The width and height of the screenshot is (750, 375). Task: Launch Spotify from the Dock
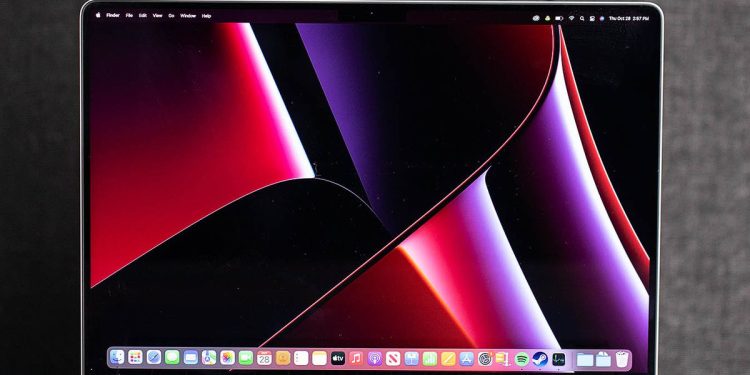point(522,358)
